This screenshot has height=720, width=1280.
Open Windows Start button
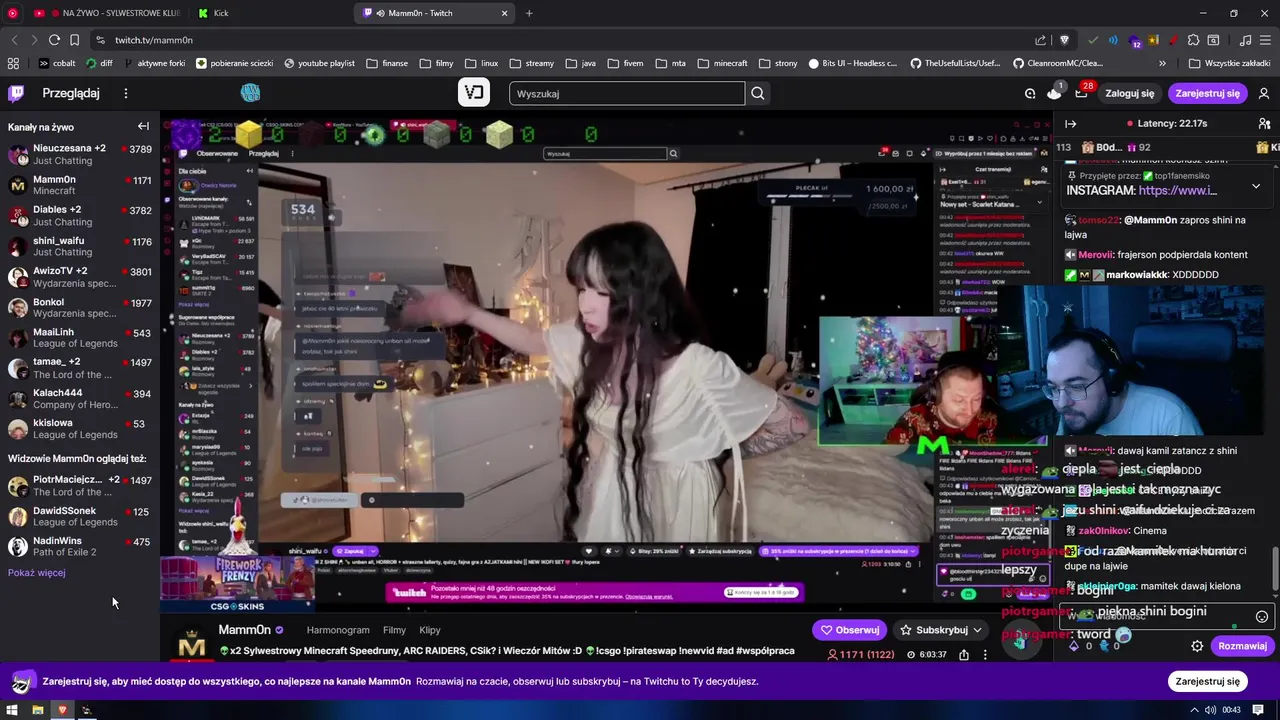click(13, 710)
